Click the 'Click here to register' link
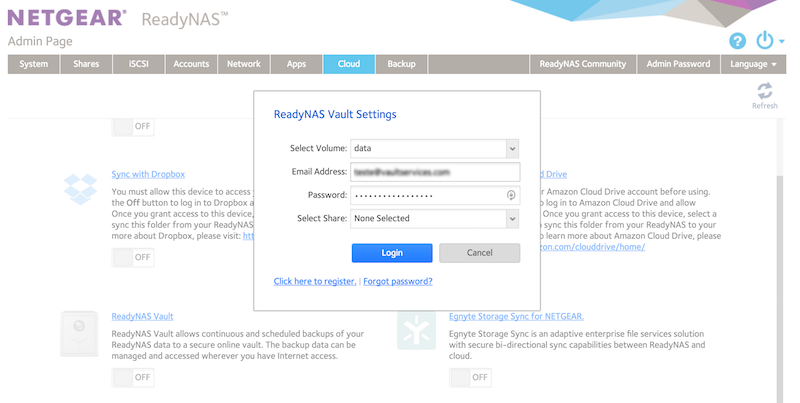 [315, 282]
